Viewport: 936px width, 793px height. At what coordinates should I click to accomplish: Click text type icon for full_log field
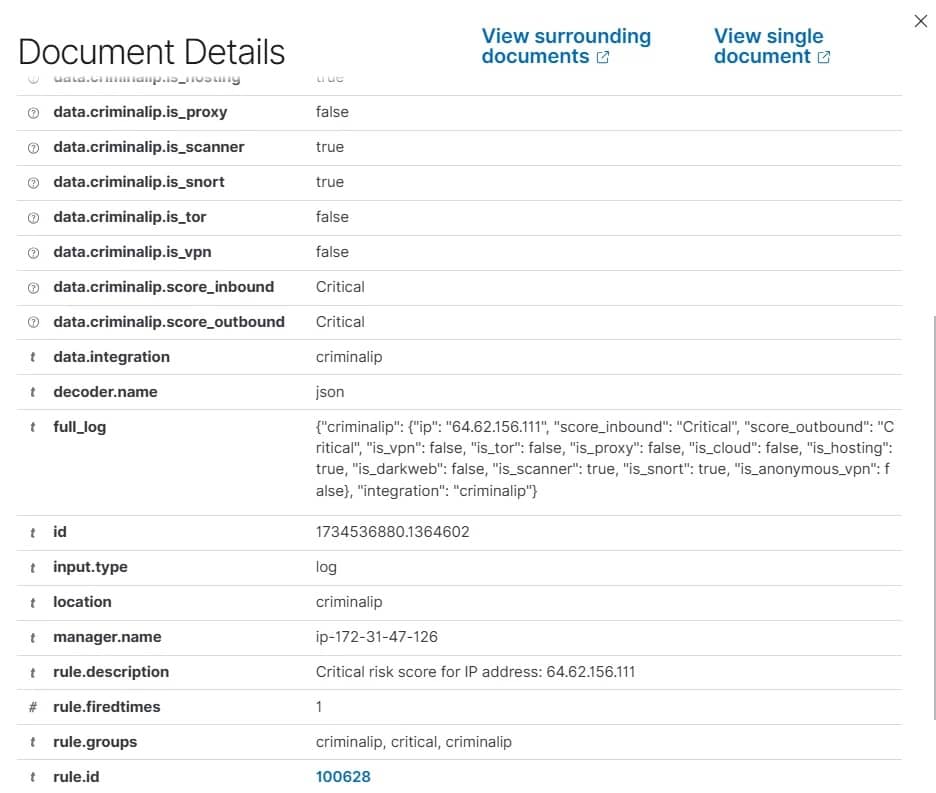tap(35, 427)
